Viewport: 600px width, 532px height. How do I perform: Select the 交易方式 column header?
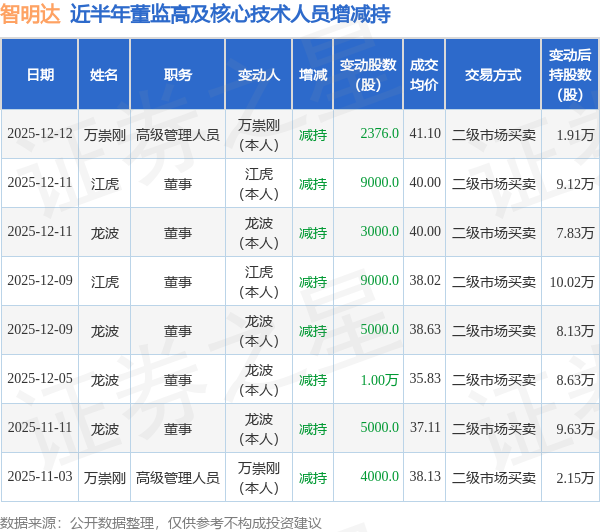click(x=493, y=75)
